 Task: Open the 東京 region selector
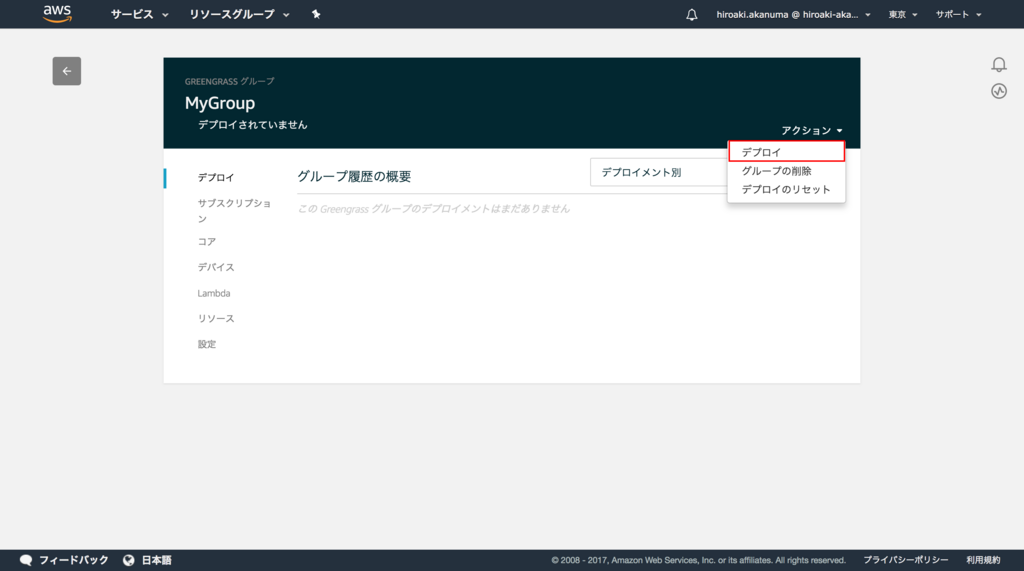click(903, 14)
